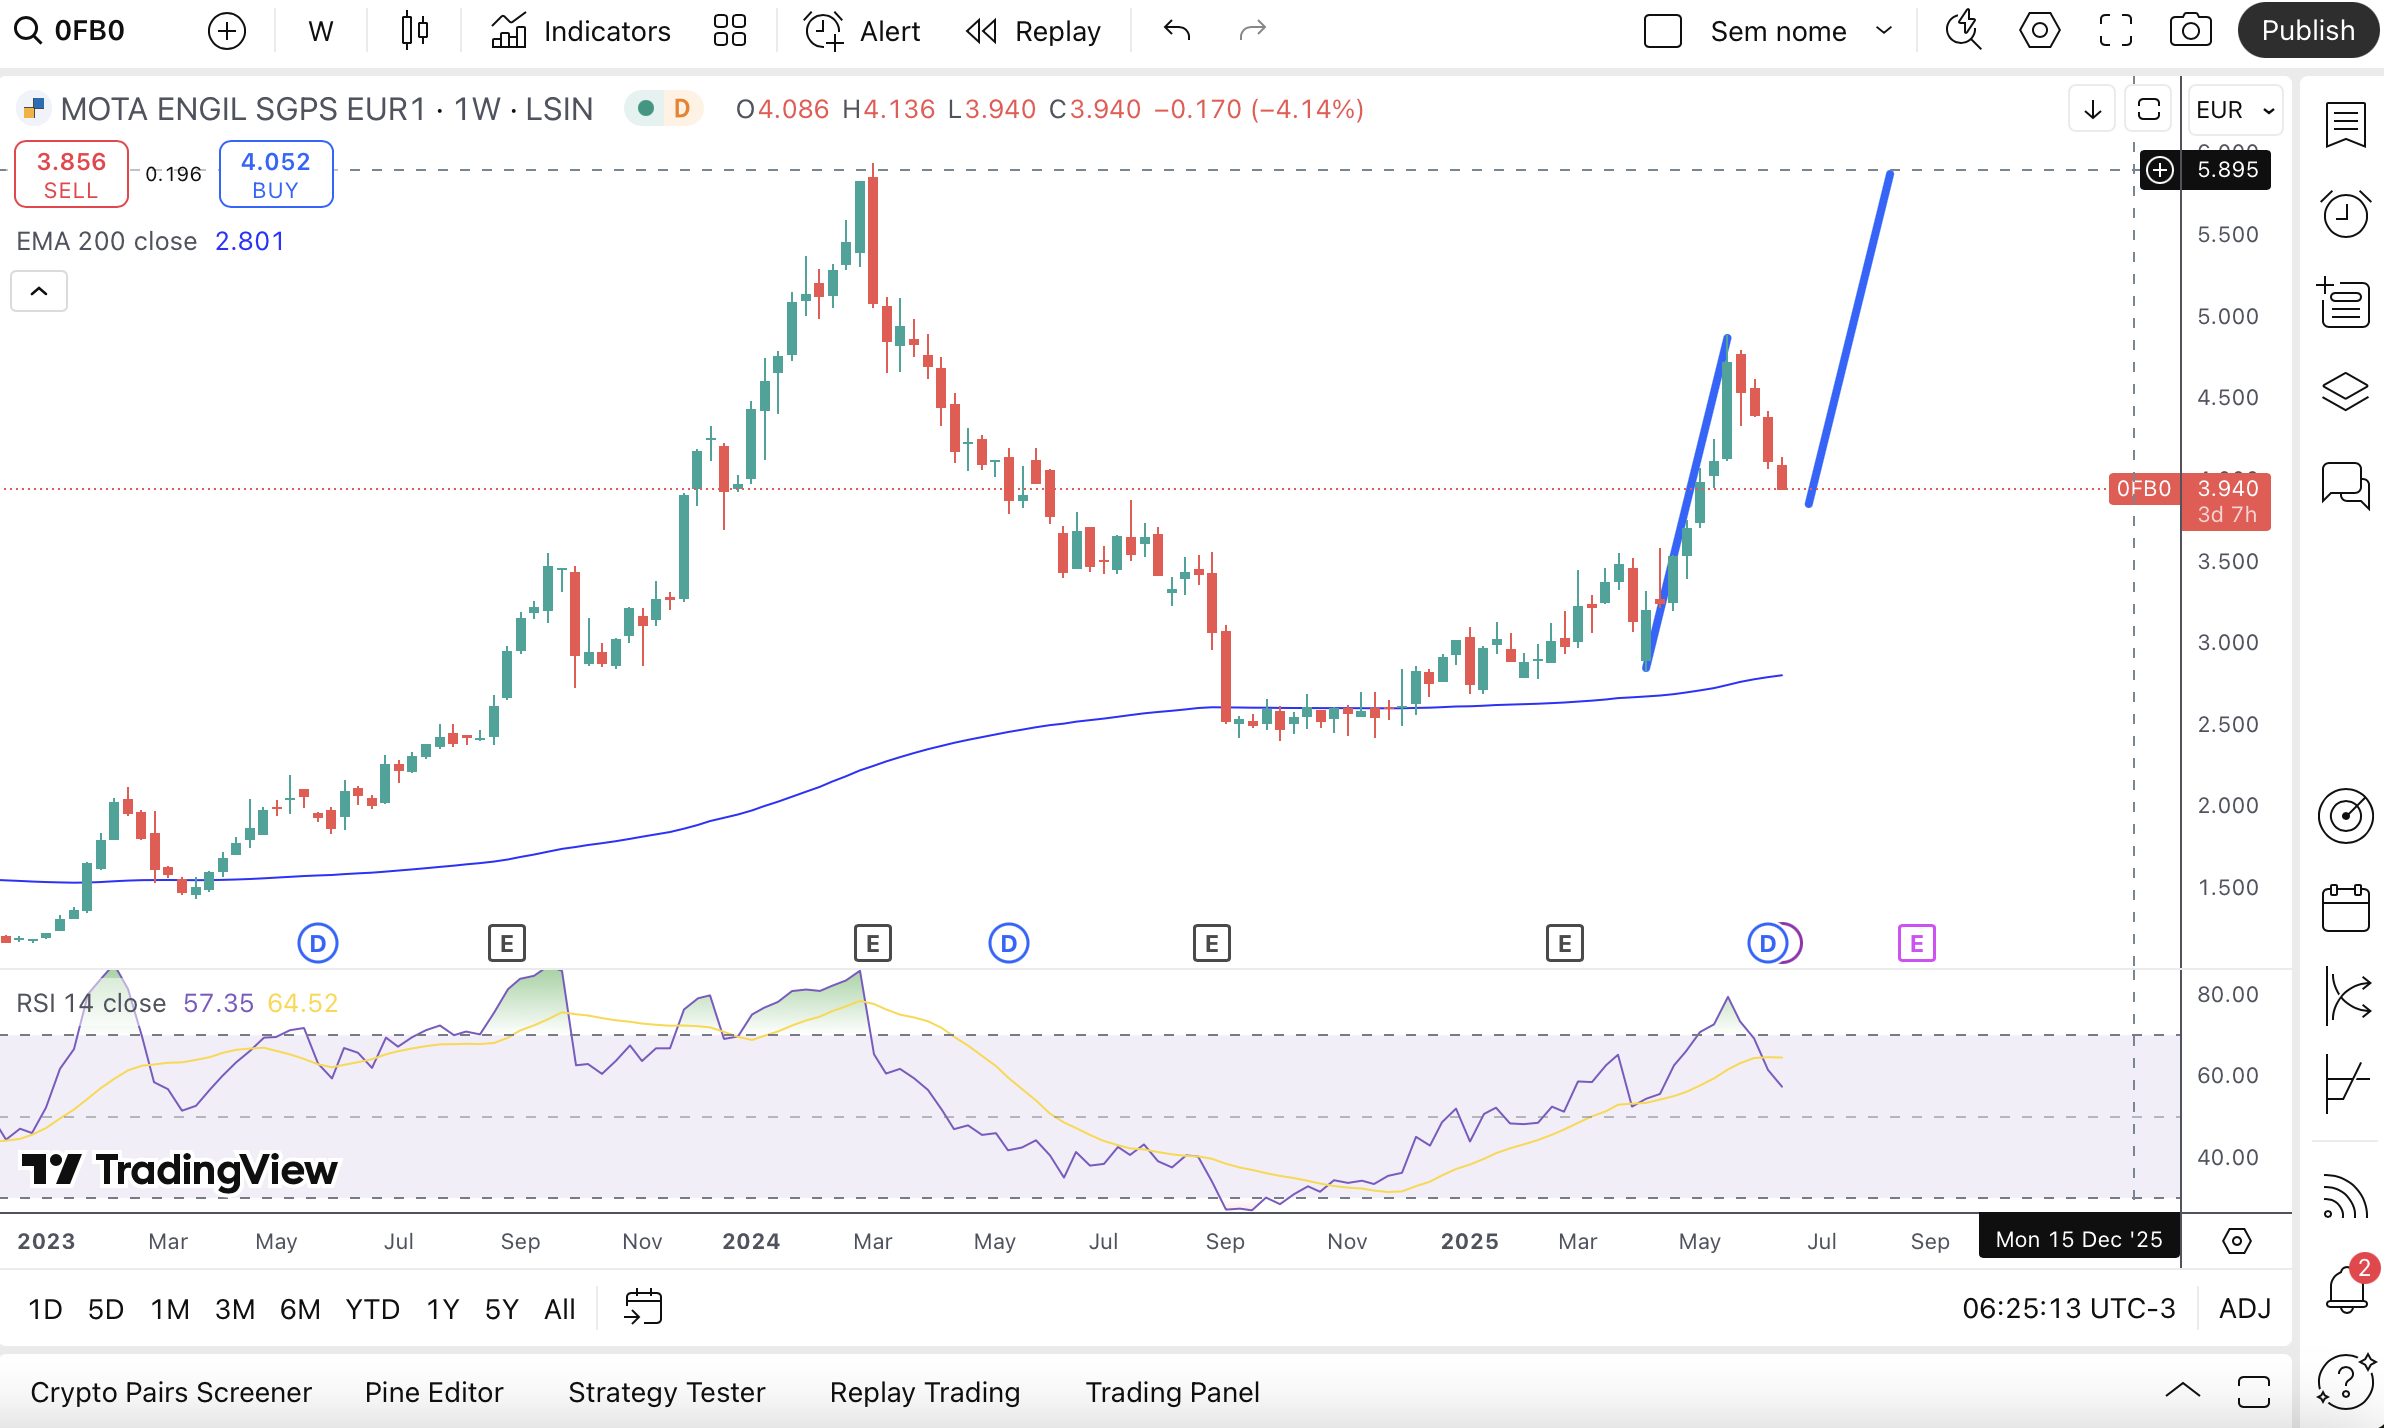The height and width of the screenshot is (1428, 2384).
Task: Collapse the indicator legend chevron
Action: click(x=39, y=291)
